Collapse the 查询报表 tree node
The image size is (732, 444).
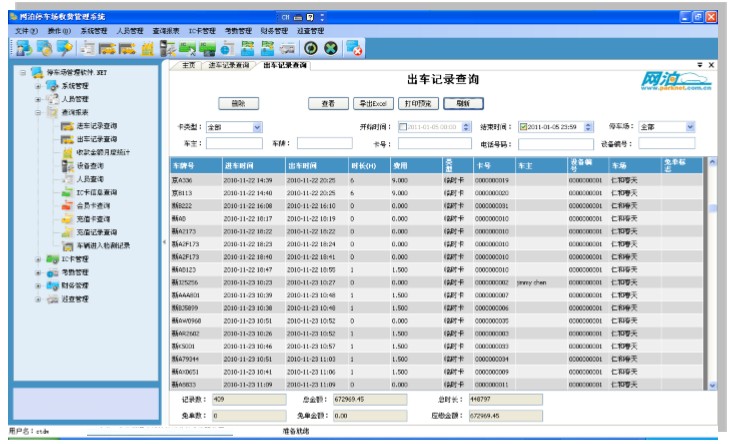point(38,113)
